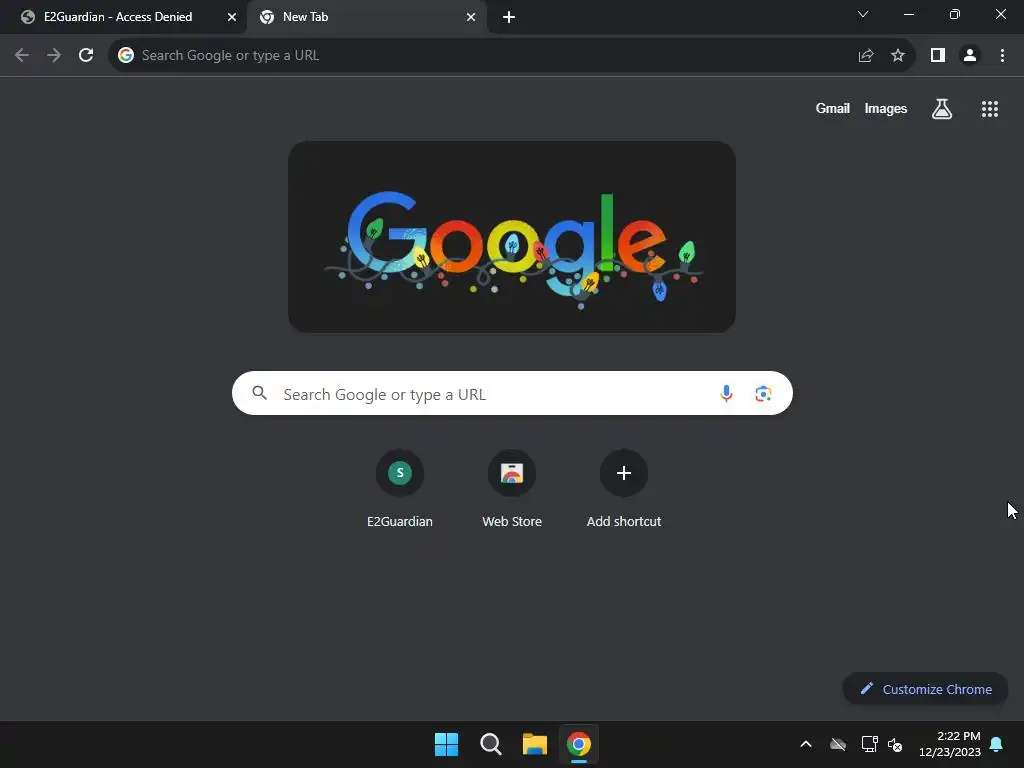Viewport: 1024px width, 768px height.
Task: Open the Chrome side panel
Action: [938, 56]
